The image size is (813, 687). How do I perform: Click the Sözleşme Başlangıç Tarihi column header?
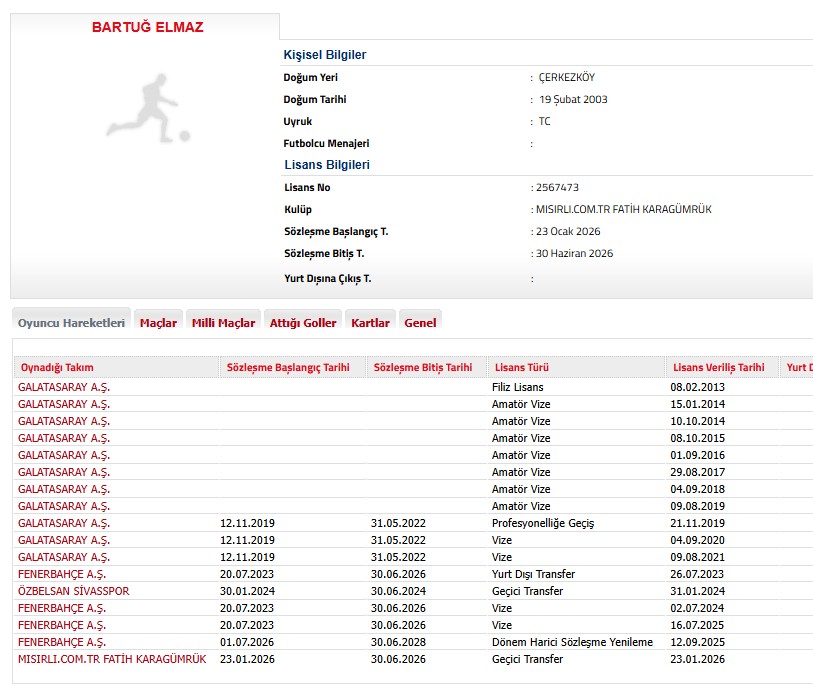point(286,368)
